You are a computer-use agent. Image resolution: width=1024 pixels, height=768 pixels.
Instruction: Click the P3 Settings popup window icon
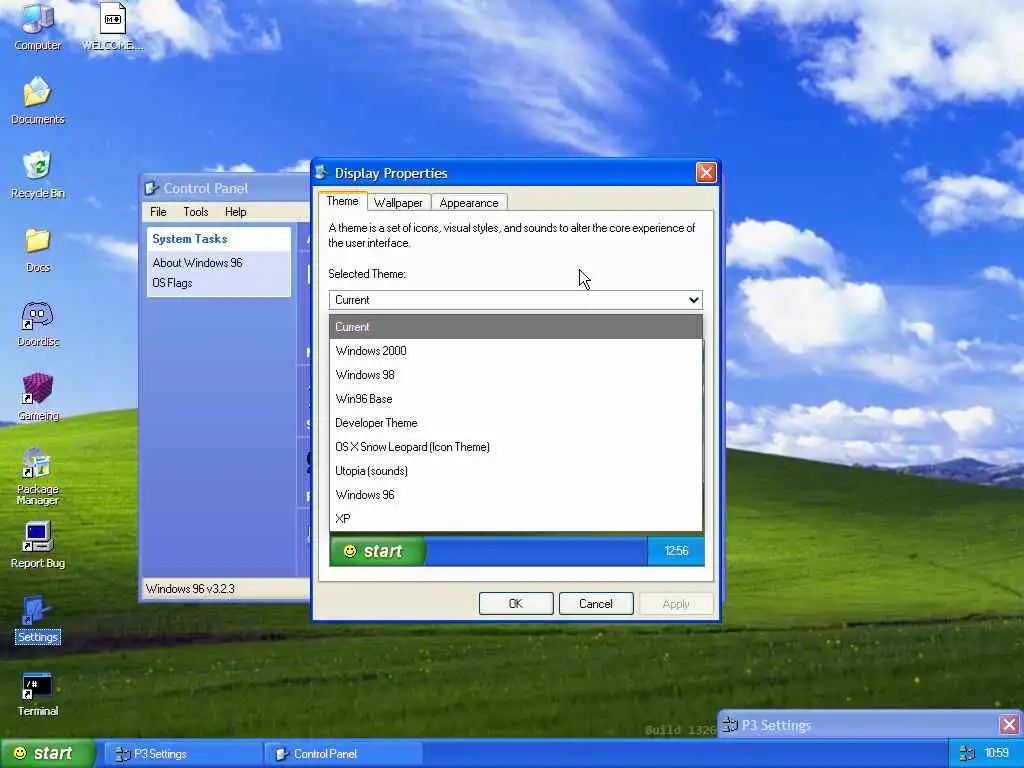pos(731,725)
